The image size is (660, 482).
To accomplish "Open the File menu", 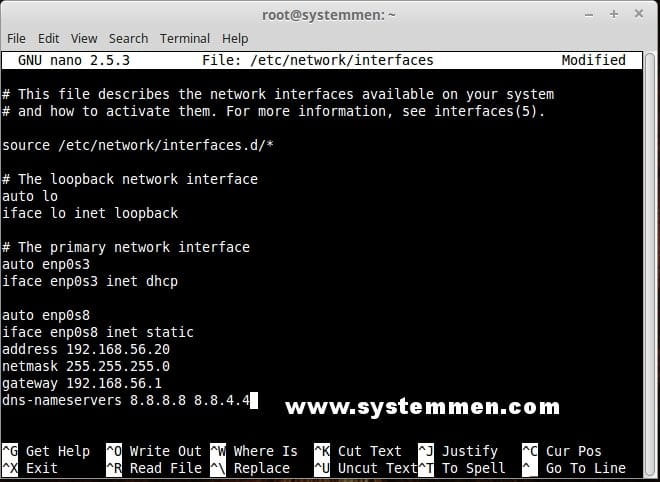I will click(16, 39).
